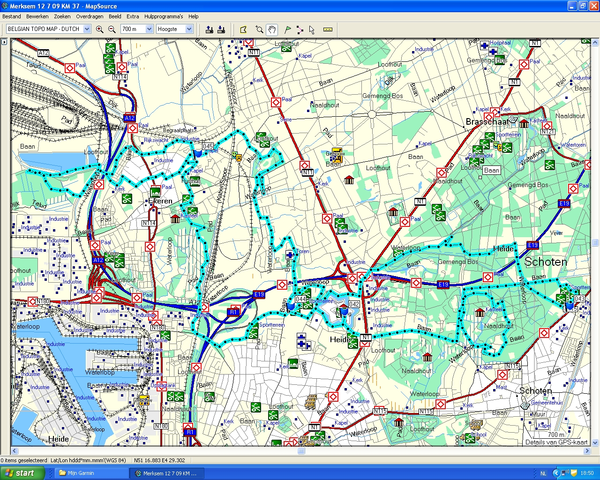The width and height of the screenshot is (600, 480).
Task: Select the waypoint flag tool
Action: [288, 30]
